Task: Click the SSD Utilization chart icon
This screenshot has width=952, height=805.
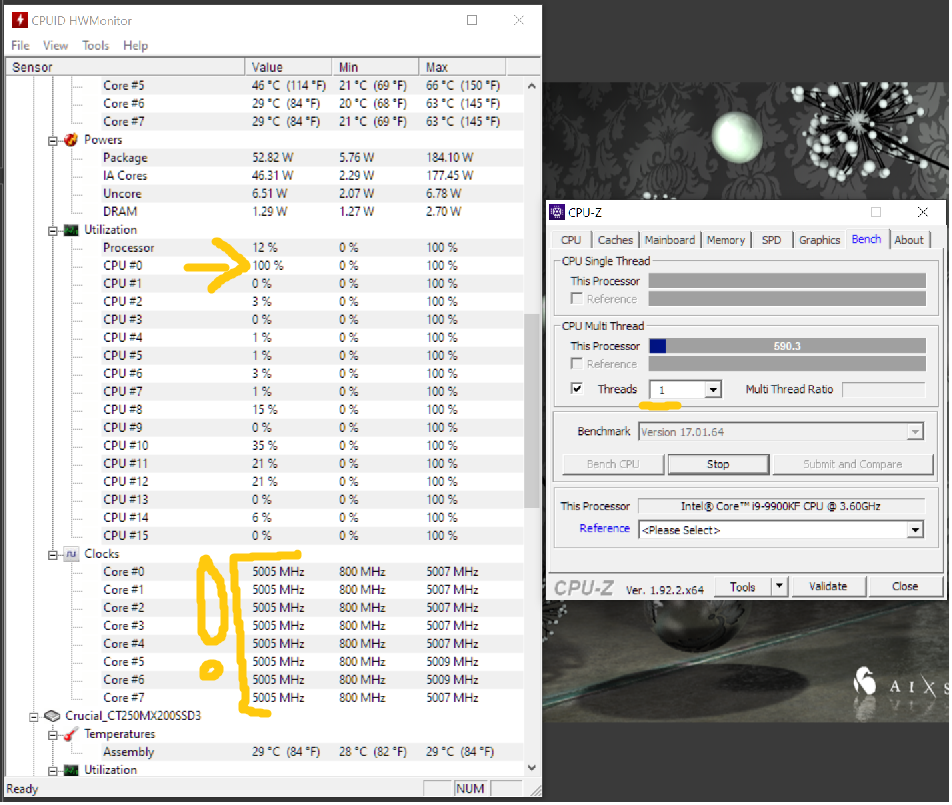Action: (x=71, y=770)
